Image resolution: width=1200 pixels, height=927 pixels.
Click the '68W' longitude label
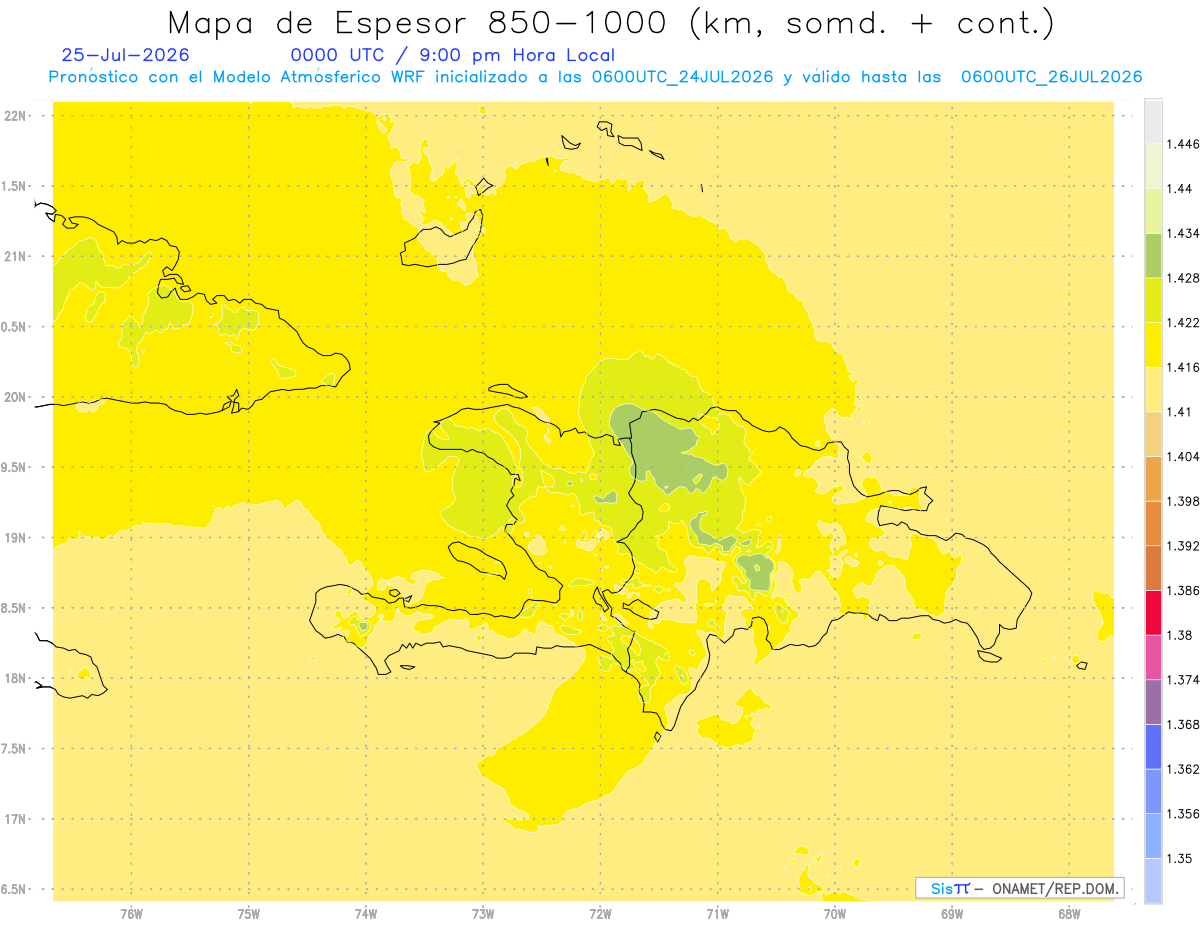pos(1069,913)
